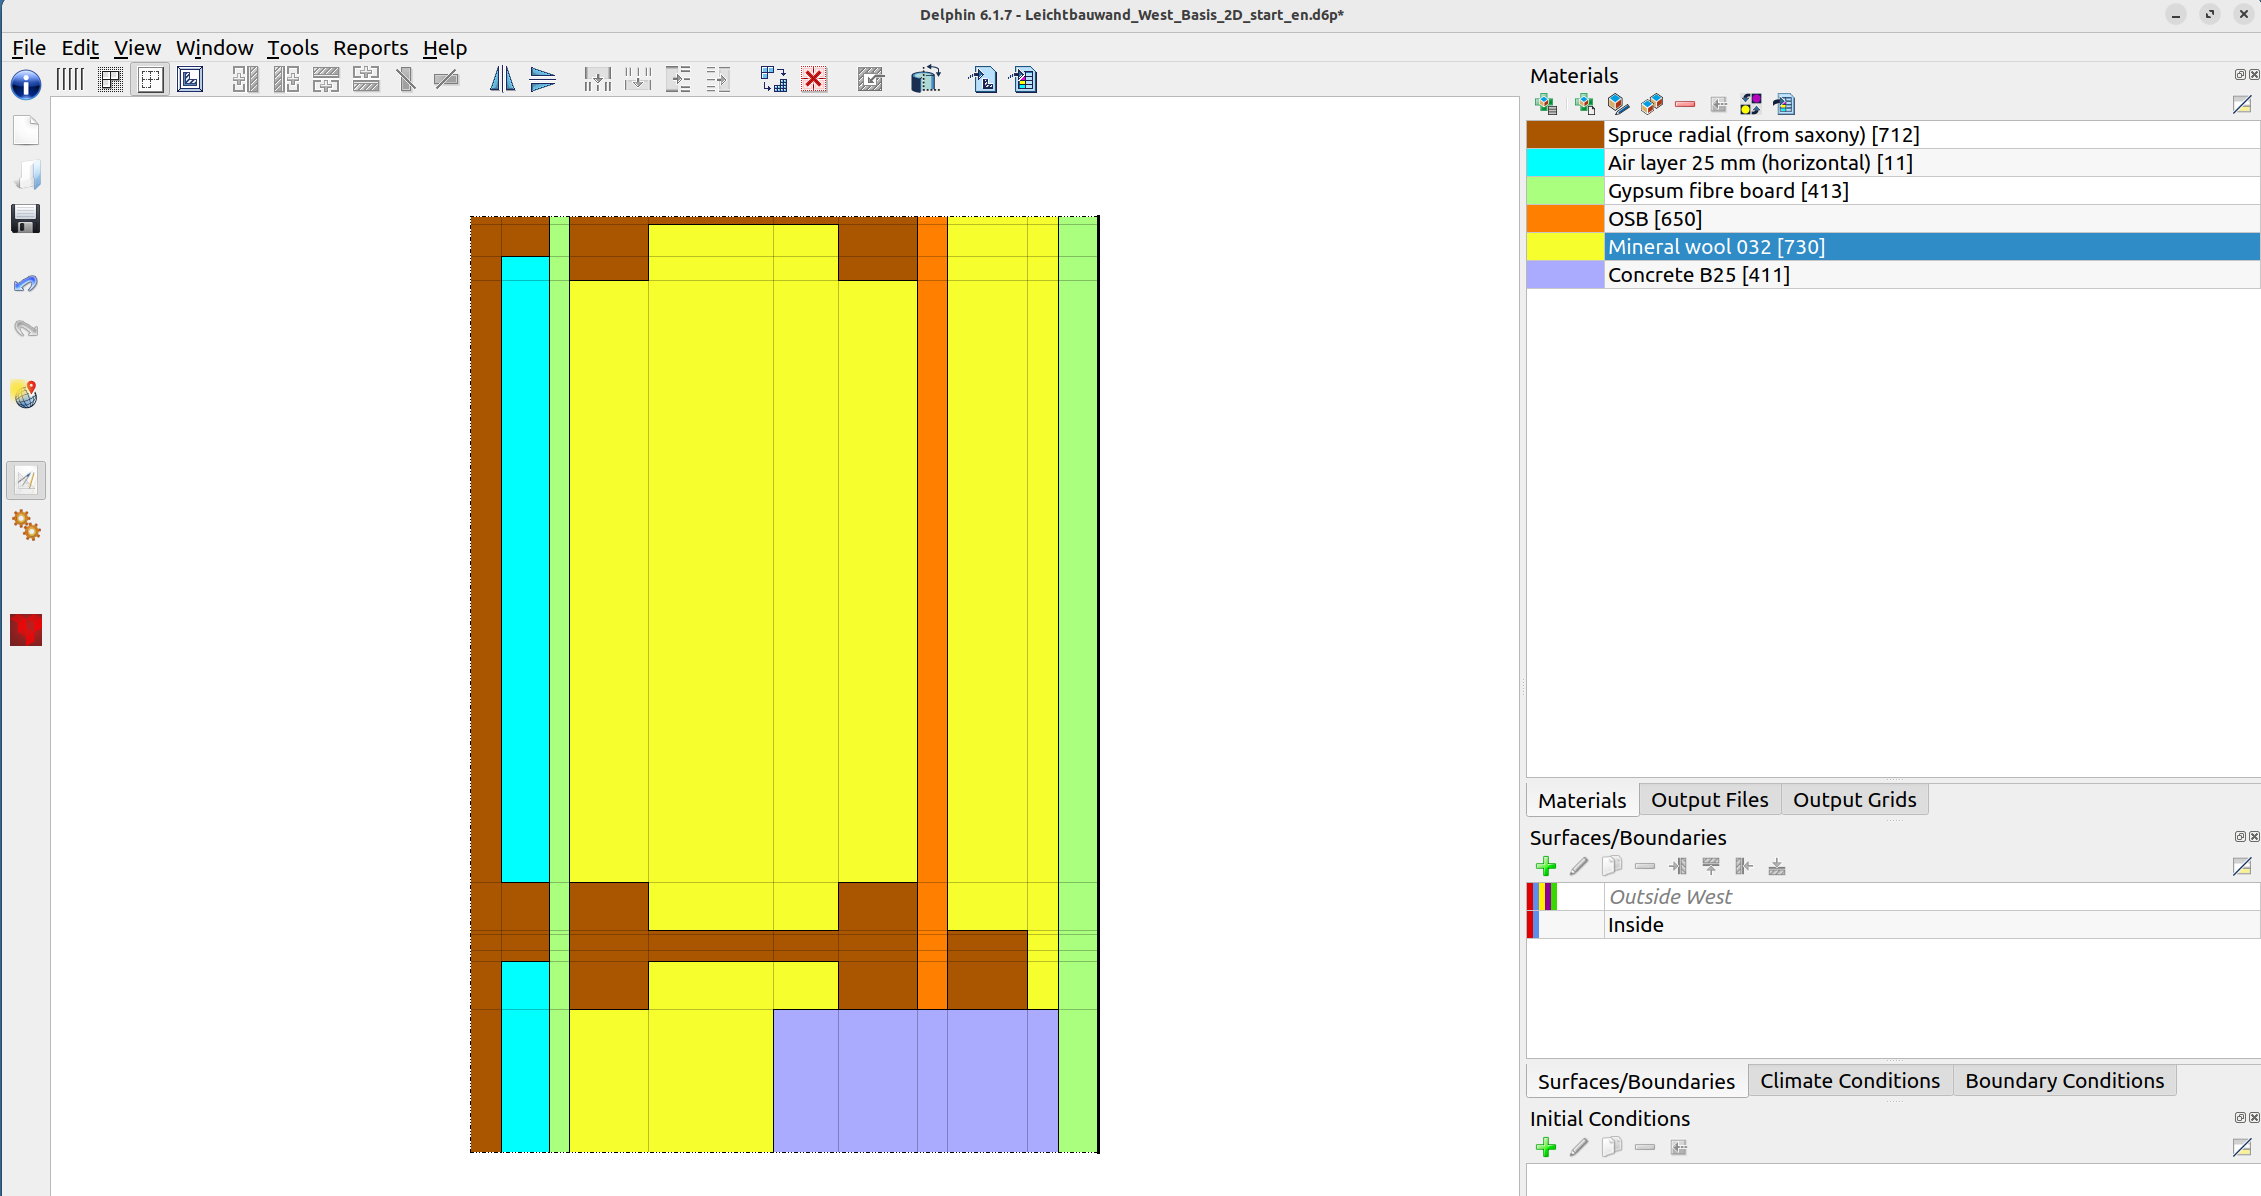Open the Reports menu

point(370,48)
